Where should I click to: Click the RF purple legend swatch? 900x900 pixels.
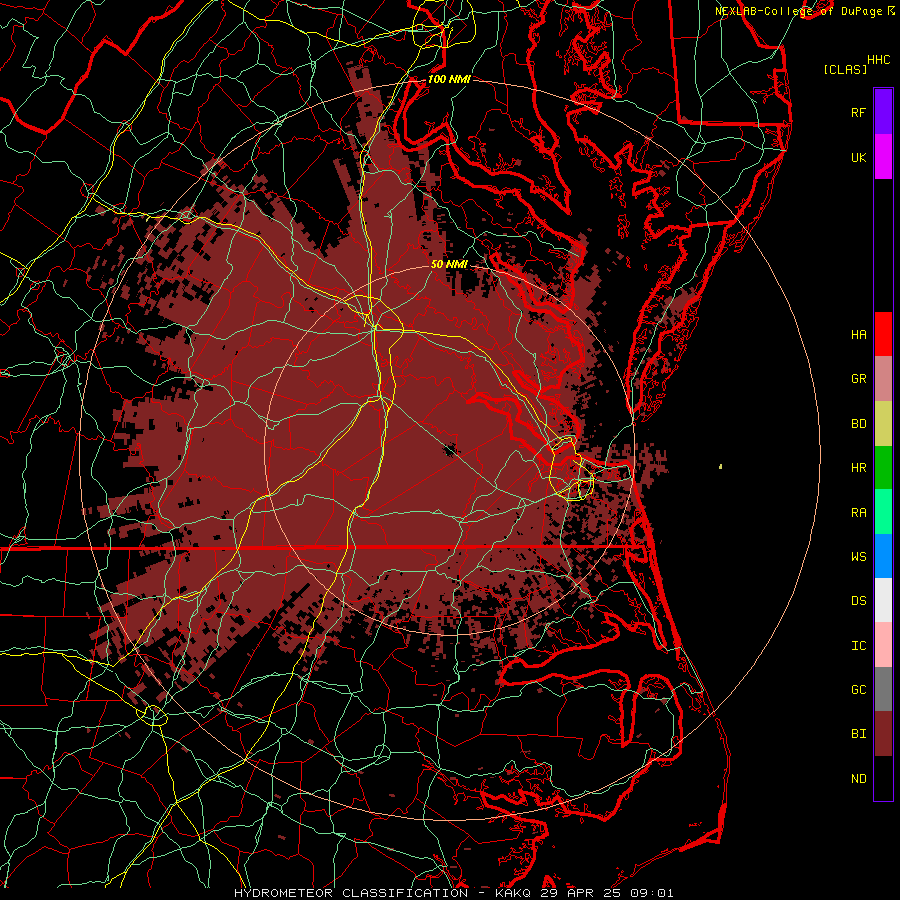[883, 112]
